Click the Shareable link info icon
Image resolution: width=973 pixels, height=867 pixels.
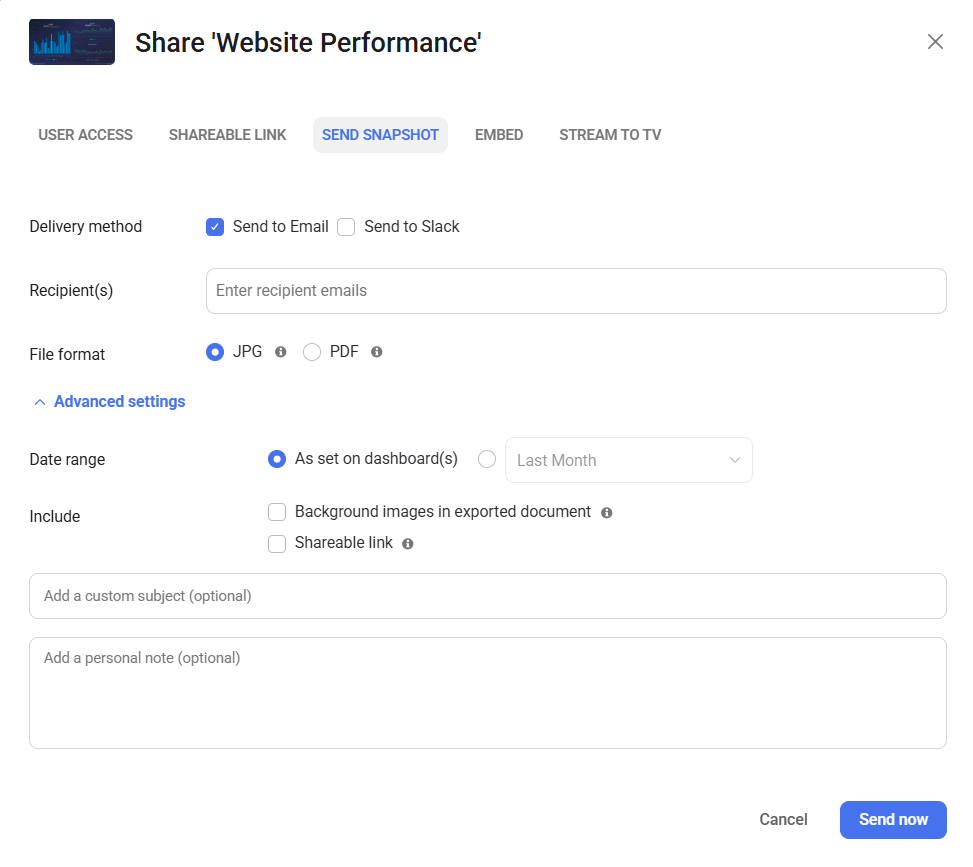[x=407, y=544]
